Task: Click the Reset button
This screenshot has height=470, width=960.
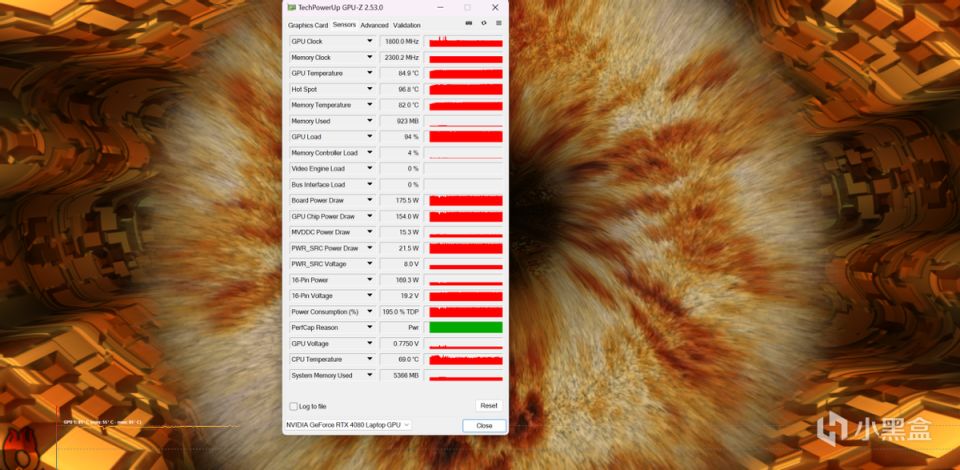Action: point(489,406)
